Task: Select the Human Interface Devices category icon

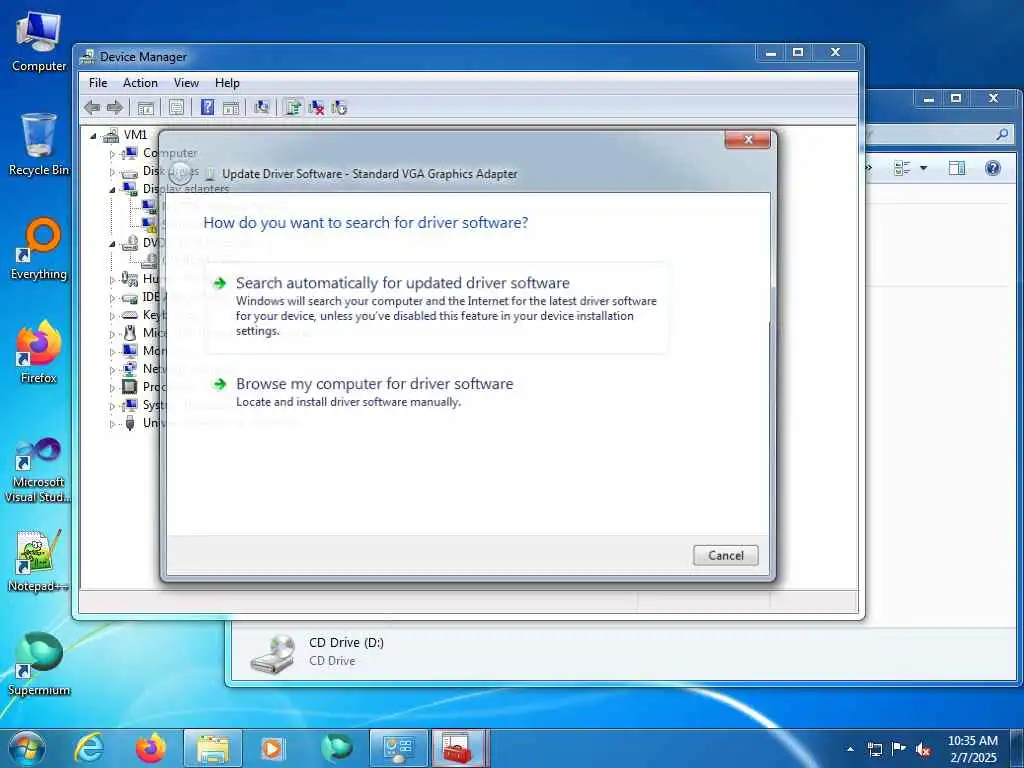Action: point(130,280)
